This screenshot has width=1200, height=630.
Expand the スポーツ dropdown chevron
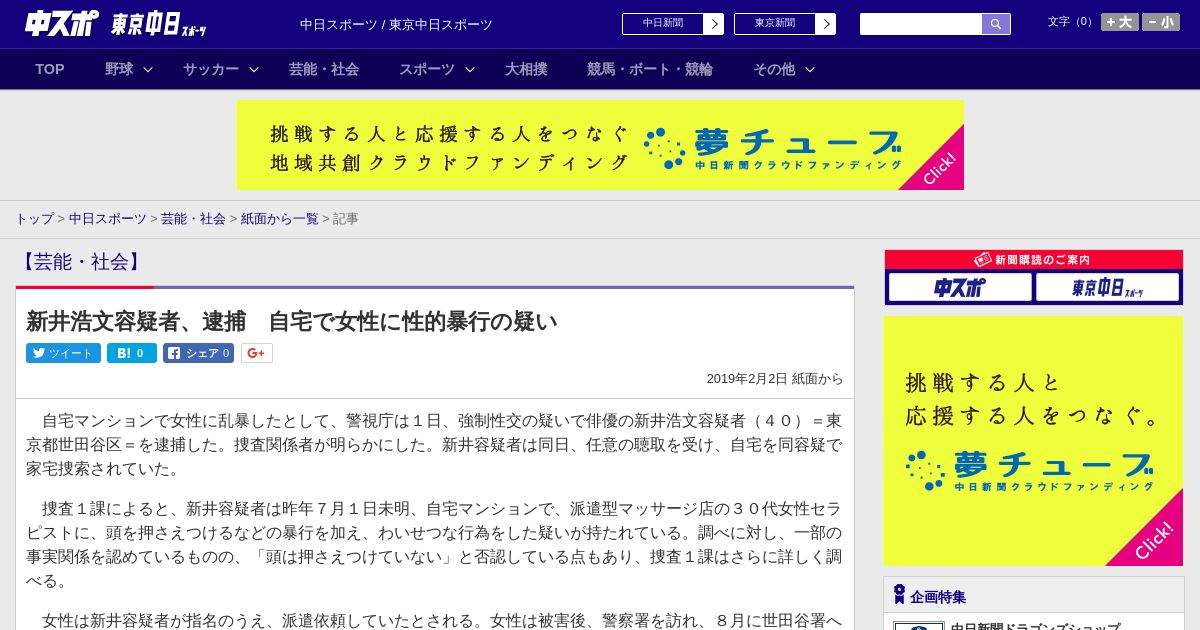pyautogui.click(x=470, y=69)
